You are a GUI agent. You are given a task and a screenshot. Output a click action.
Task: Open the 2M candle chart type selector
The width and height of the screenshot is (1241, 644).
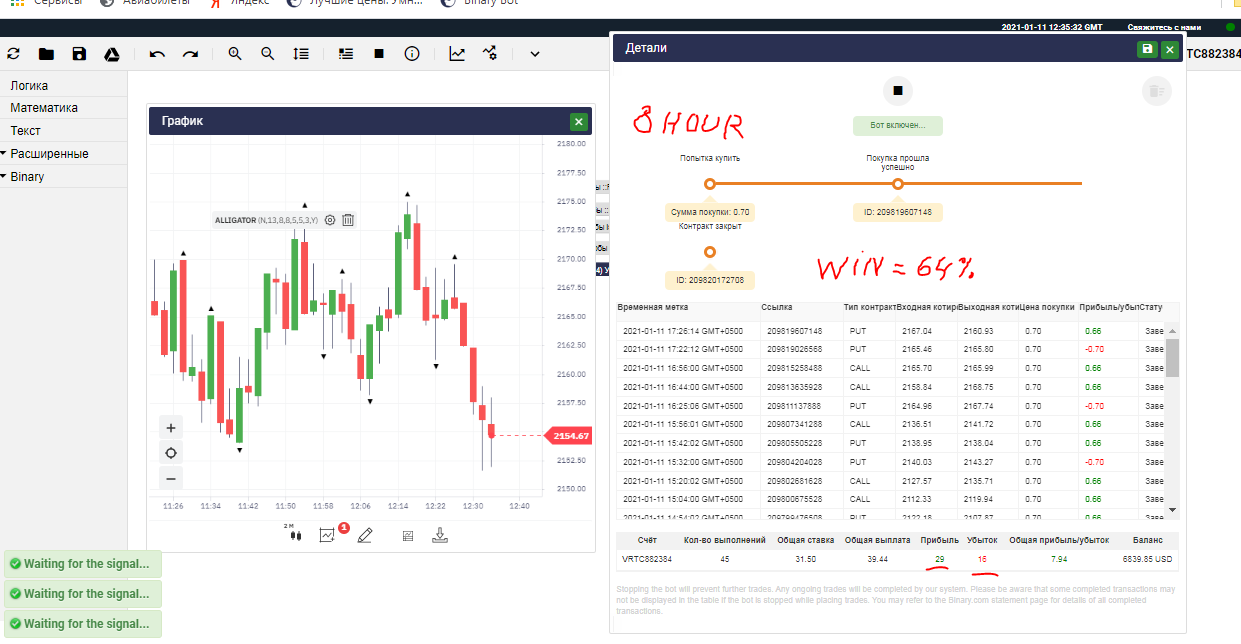point(293,533)
